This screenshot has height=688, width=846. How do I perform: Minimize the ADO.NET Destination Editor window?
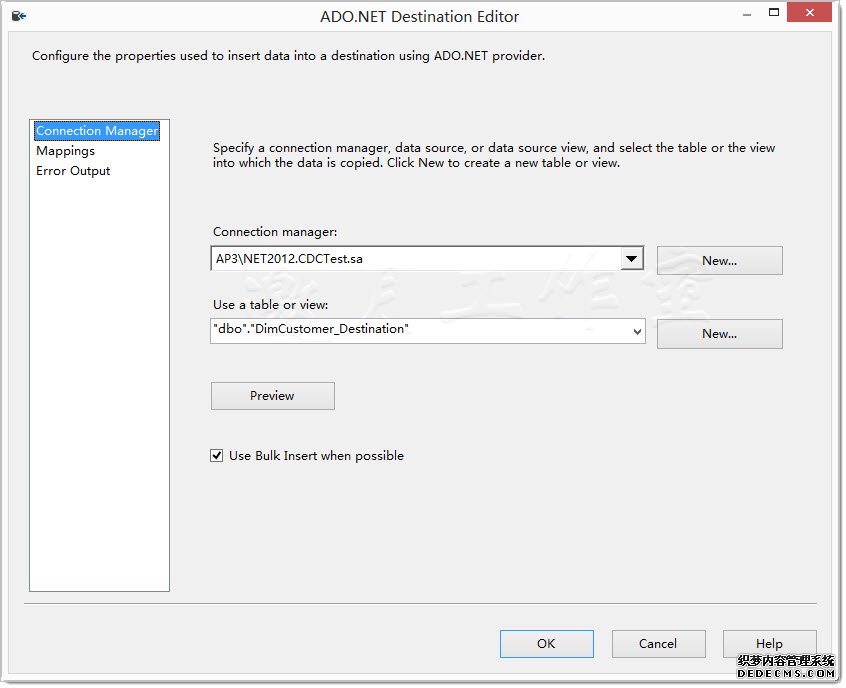point(745,13)
